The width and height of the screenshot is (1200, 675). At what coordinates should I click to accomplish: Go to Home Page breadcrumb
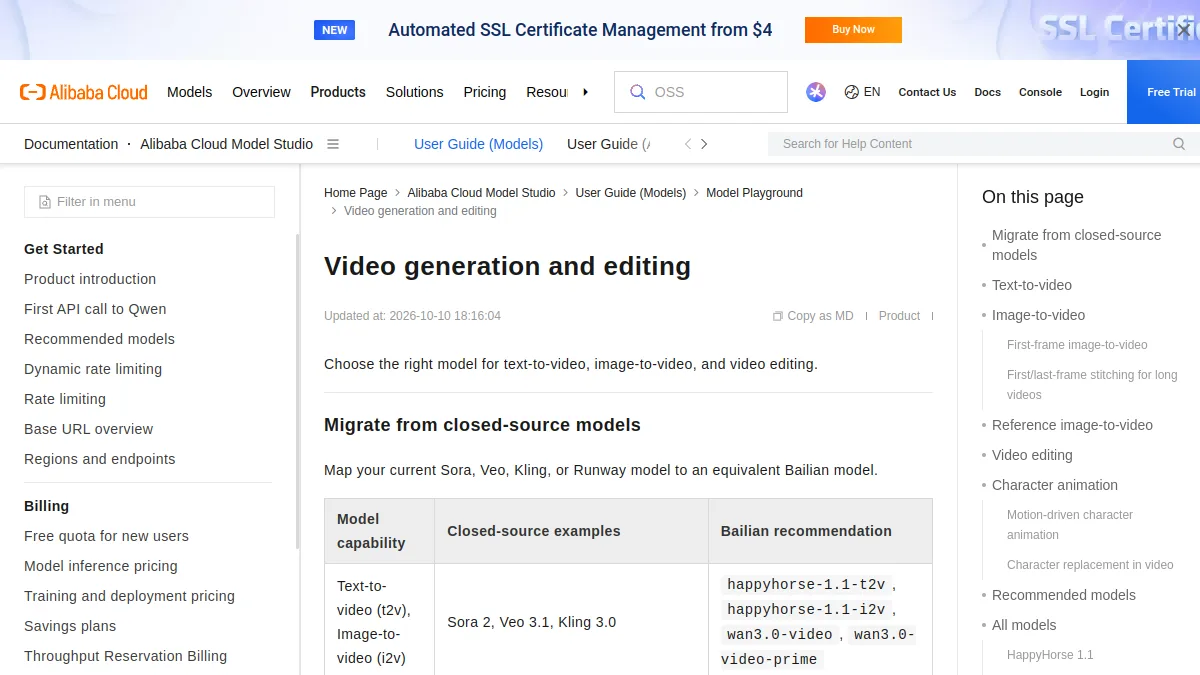pyautogui.click(x=355, y=193)
